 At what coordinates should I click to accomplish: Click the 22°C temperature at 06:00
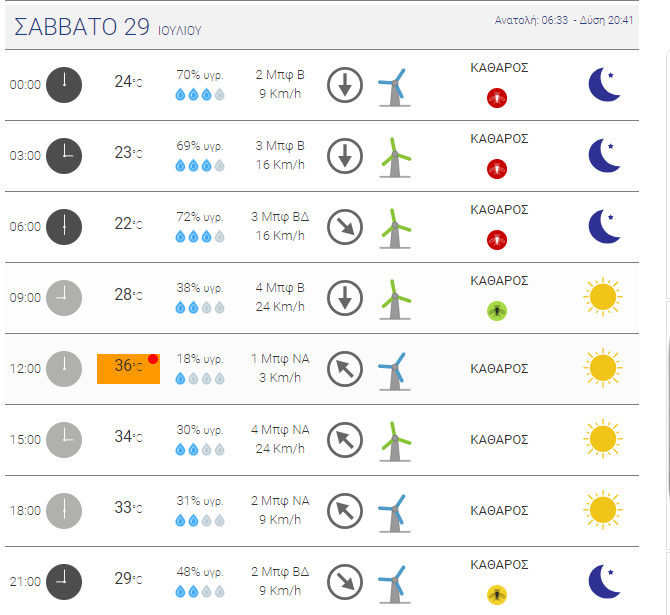pyautogui.click(x=128, y=224)
